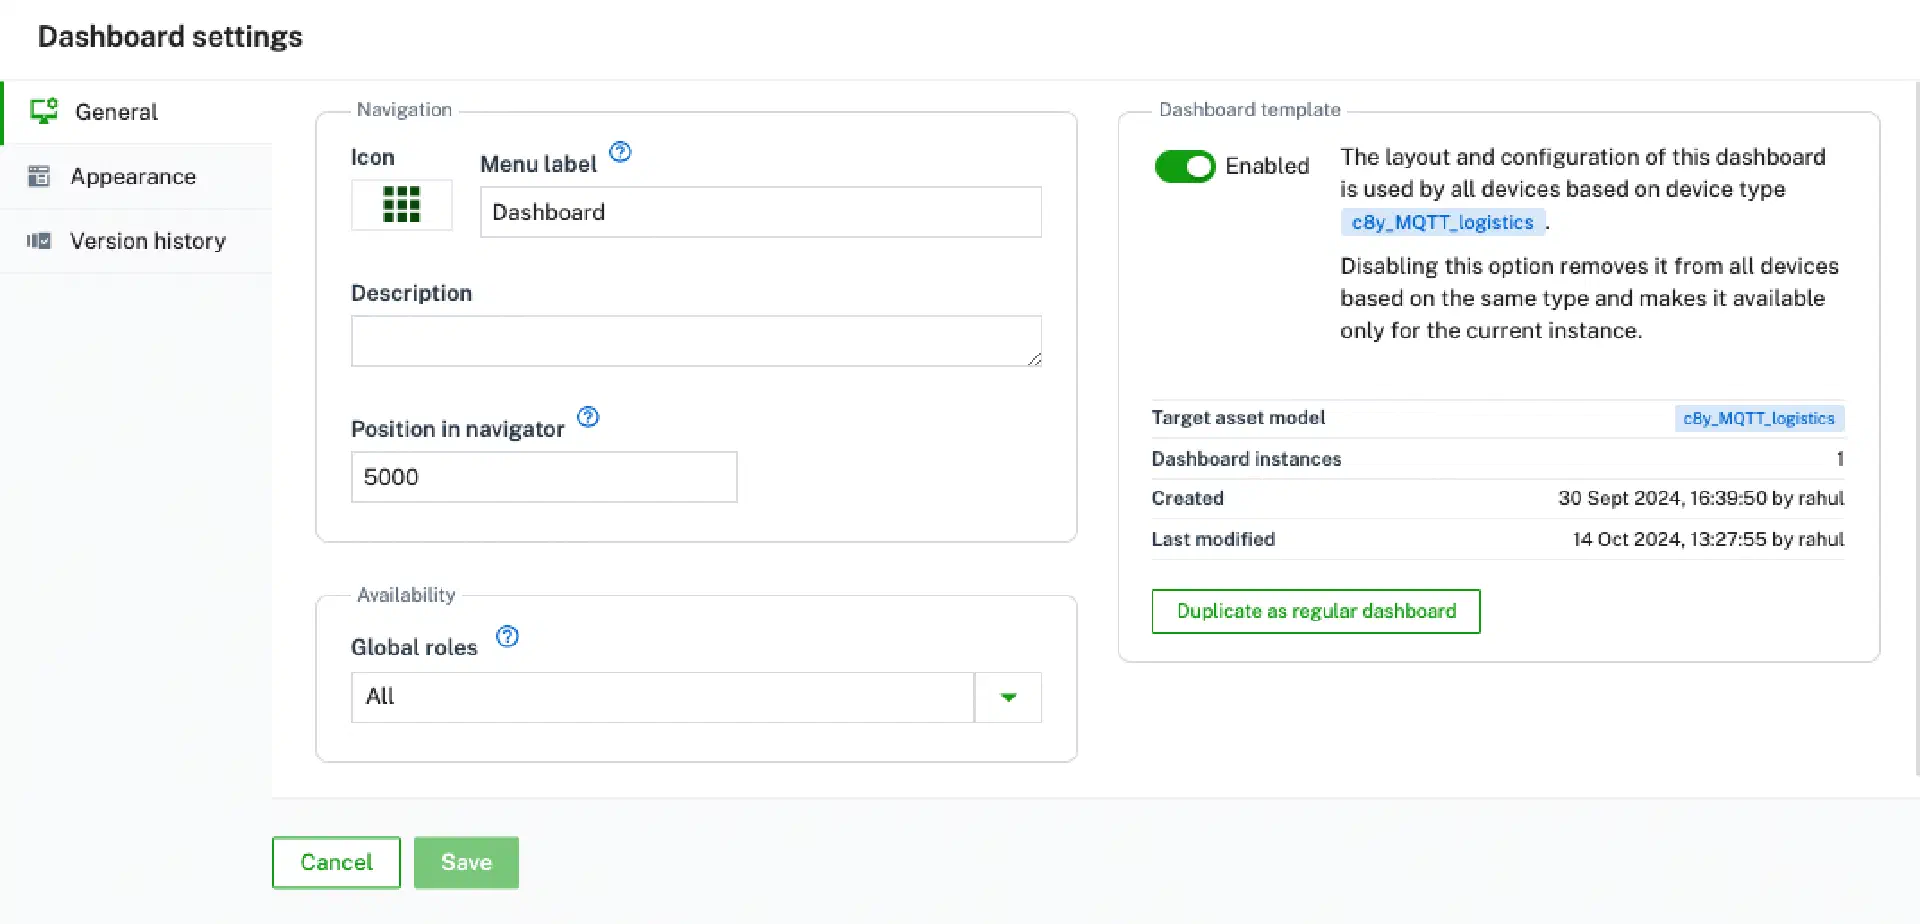This screenshot has width=1920, height=924.
Task: Click the Position in navigator field
Action: click(x=543, y=477)
